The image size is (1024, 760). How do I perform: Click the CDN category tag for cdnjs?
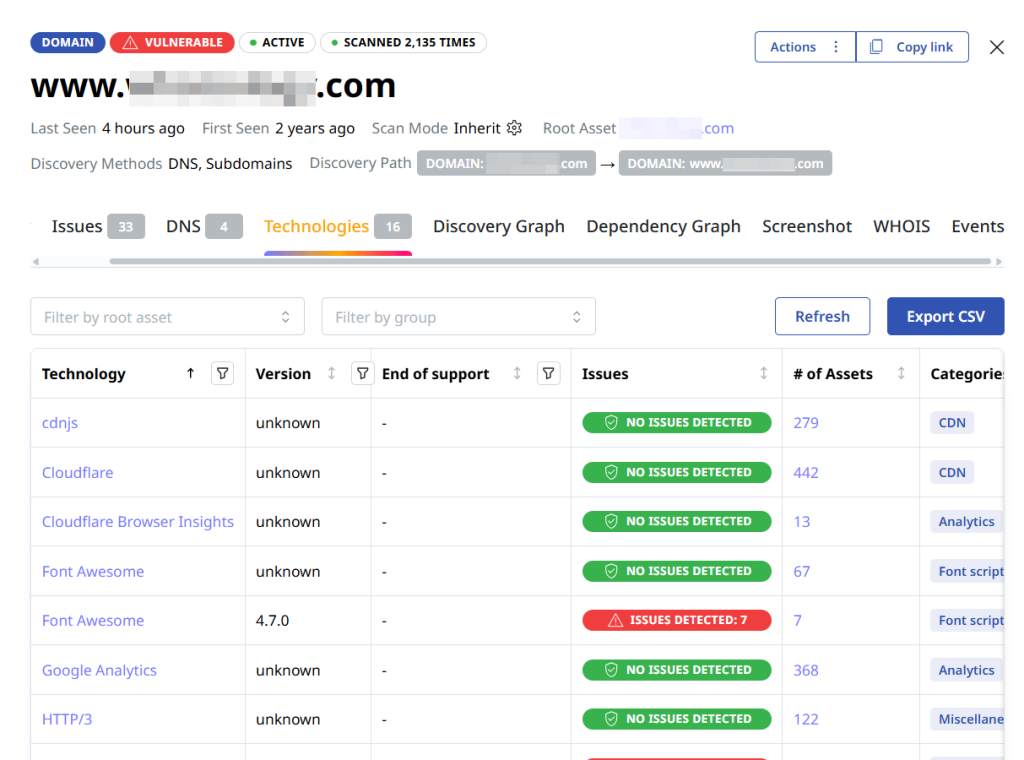click(952, 422)
